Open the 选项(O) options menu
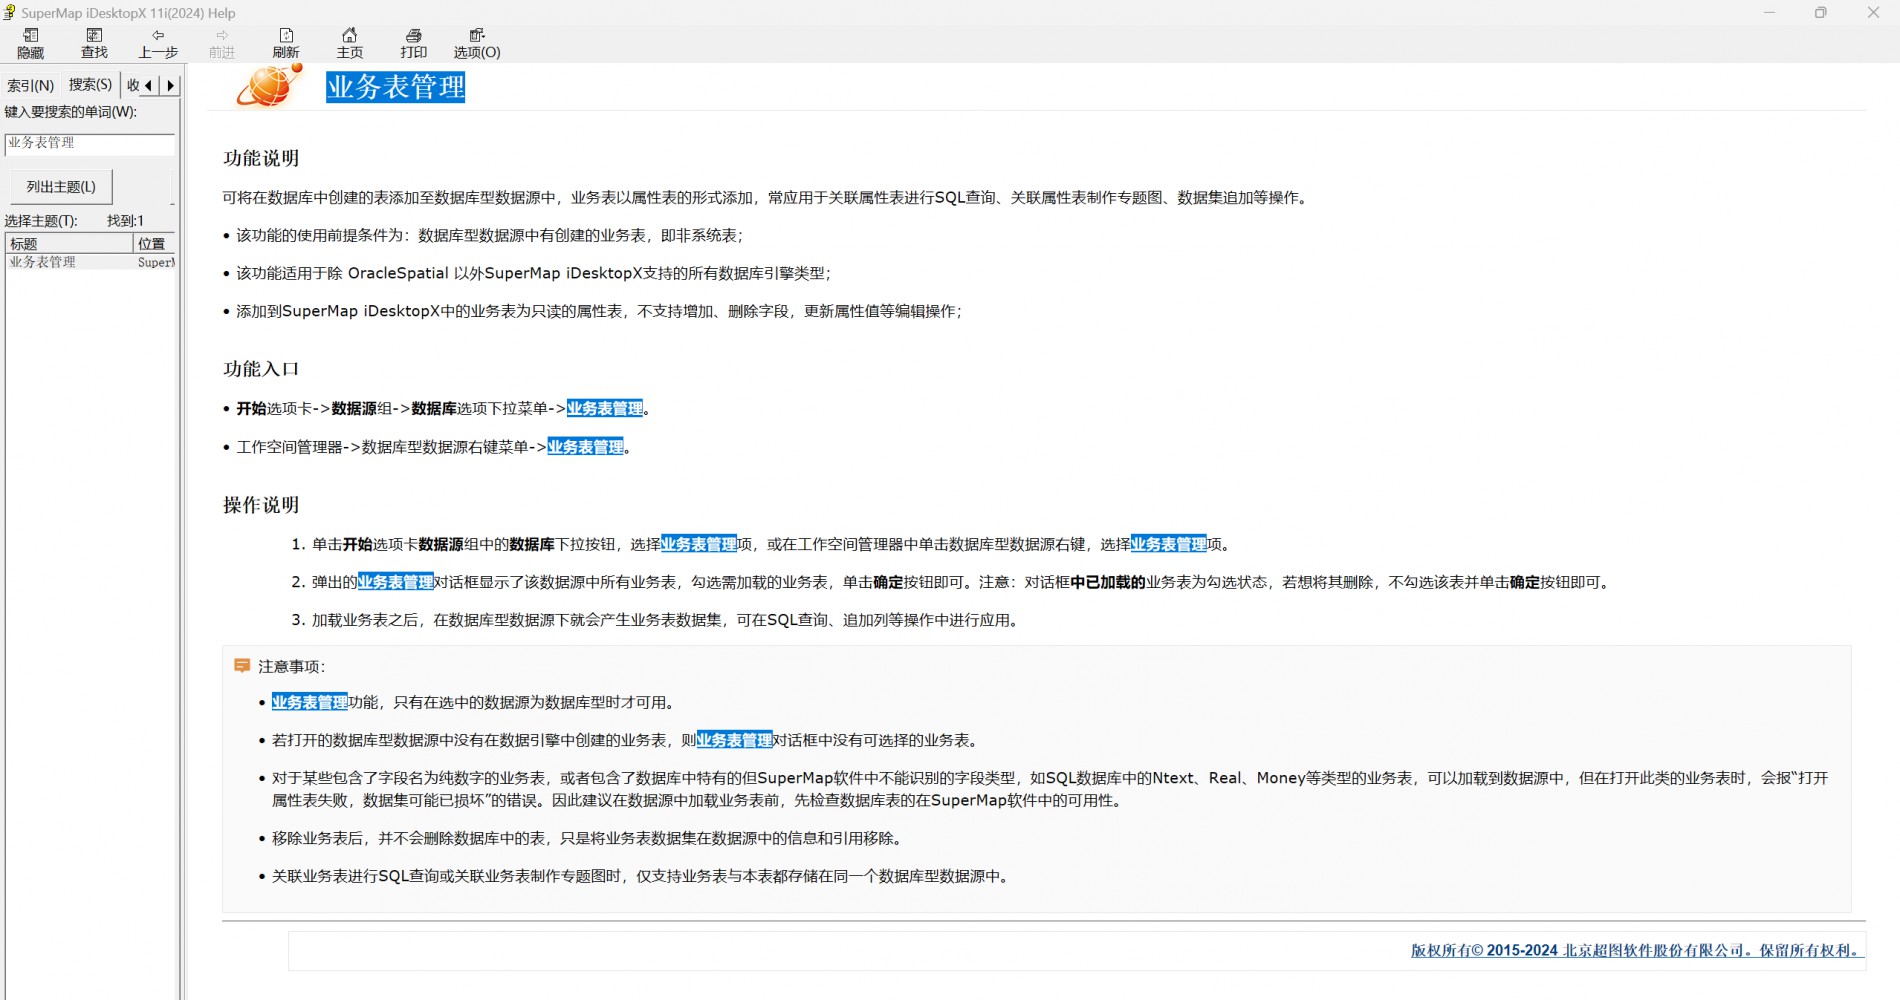 tap(477, 43)
